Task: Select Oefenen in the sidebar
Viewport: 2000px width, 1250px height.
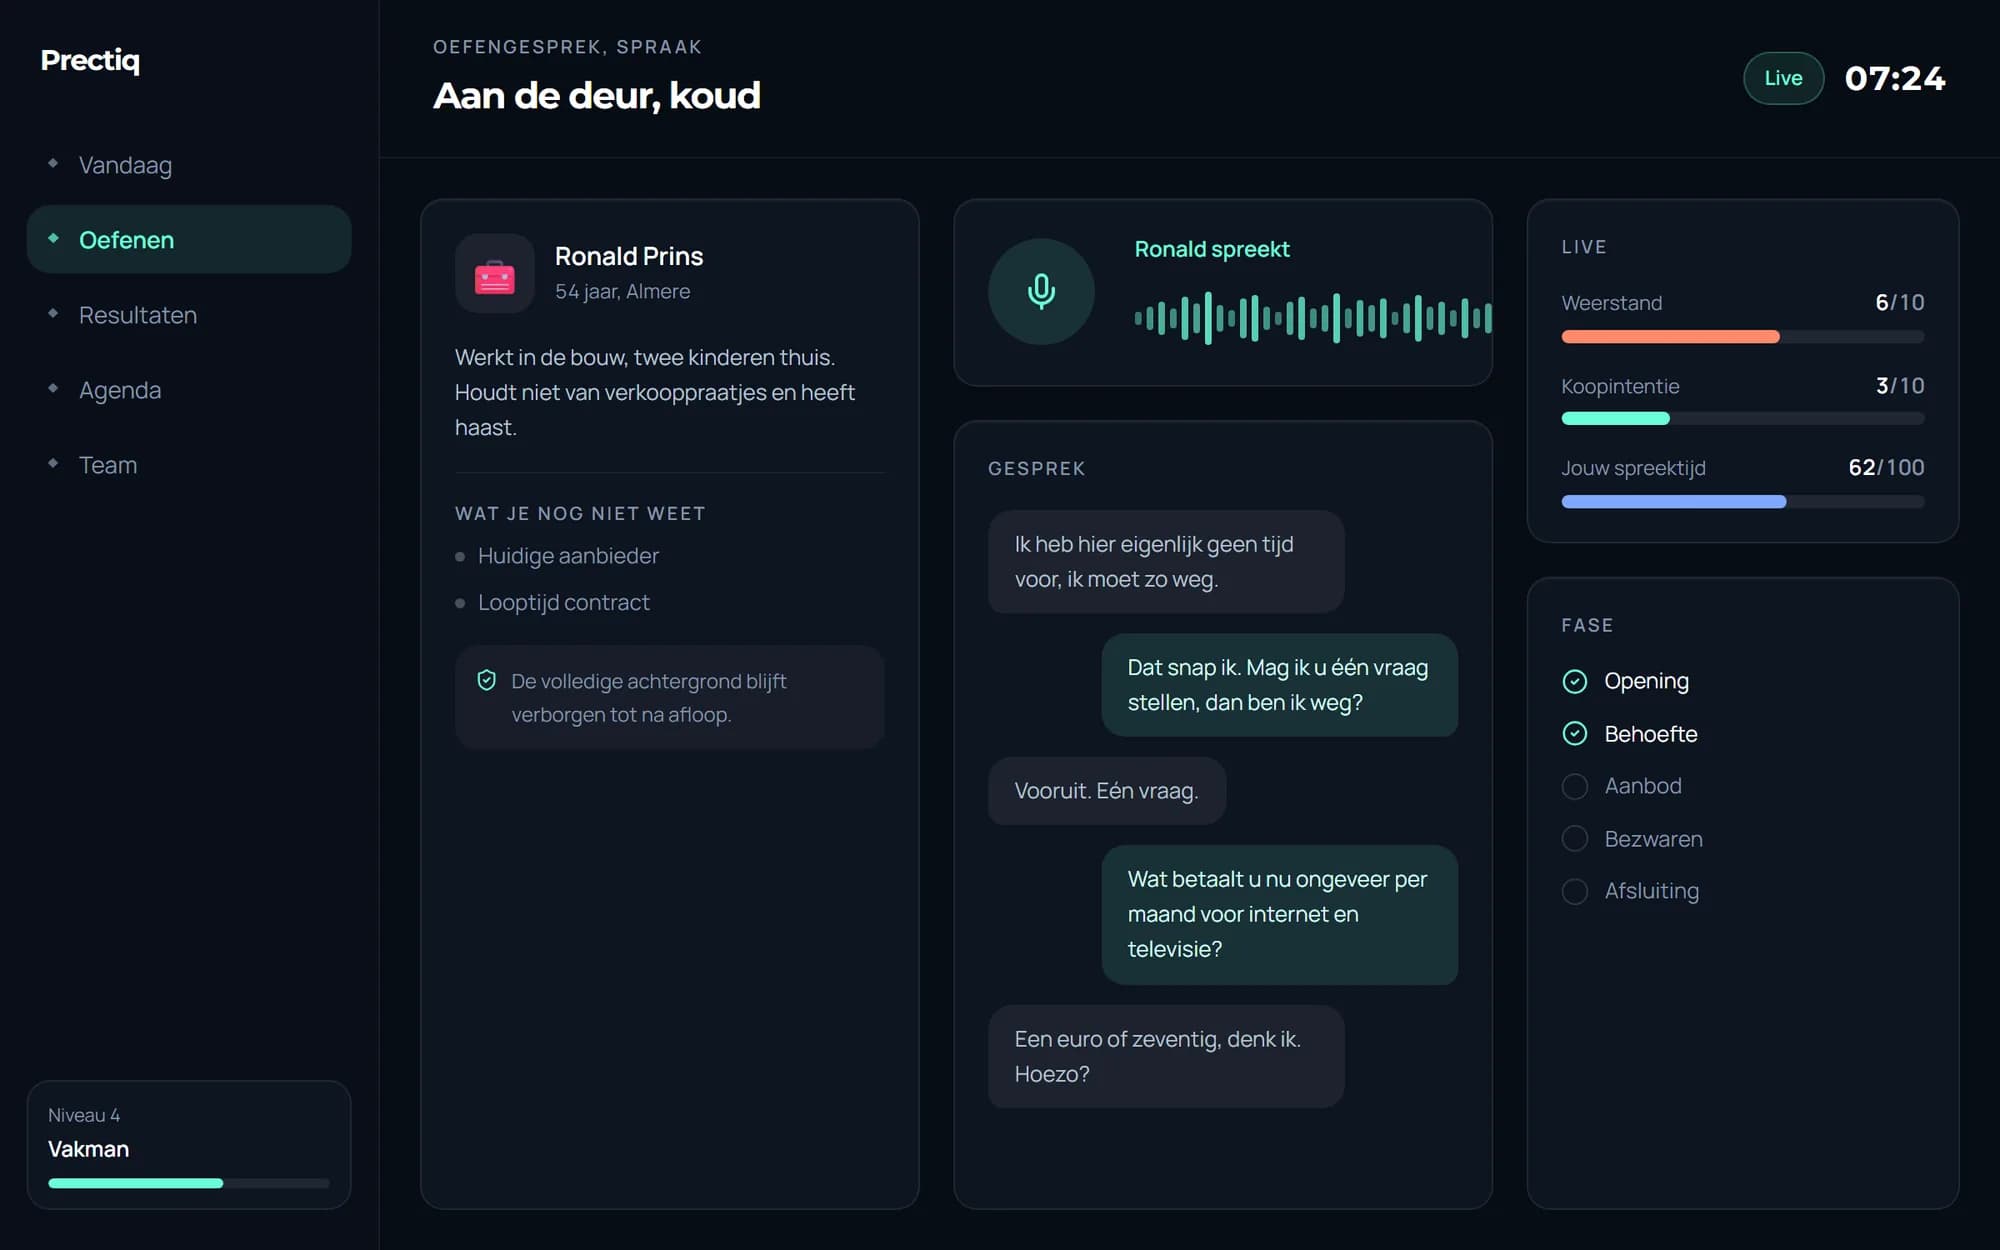Action: click(x=189, y=240)
